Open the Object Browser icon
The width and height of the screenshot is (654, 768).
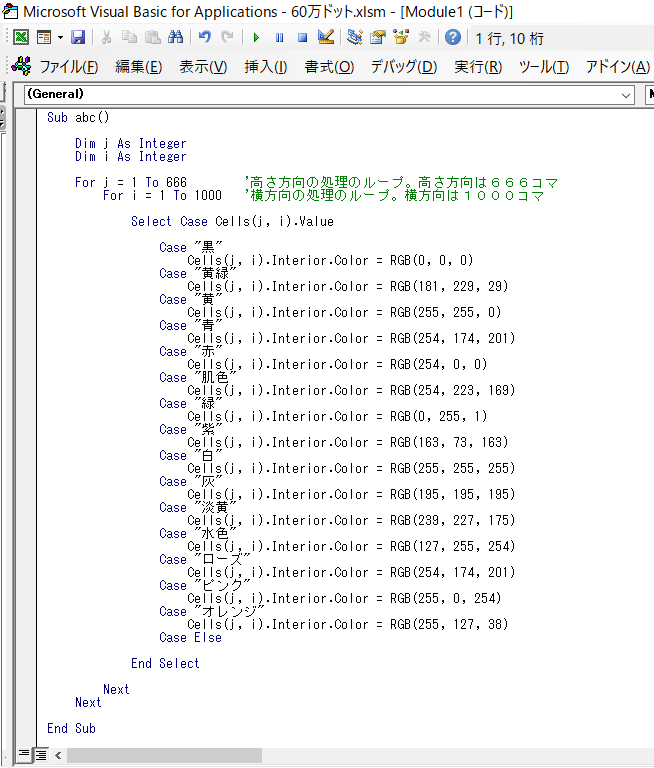point(401,37)
